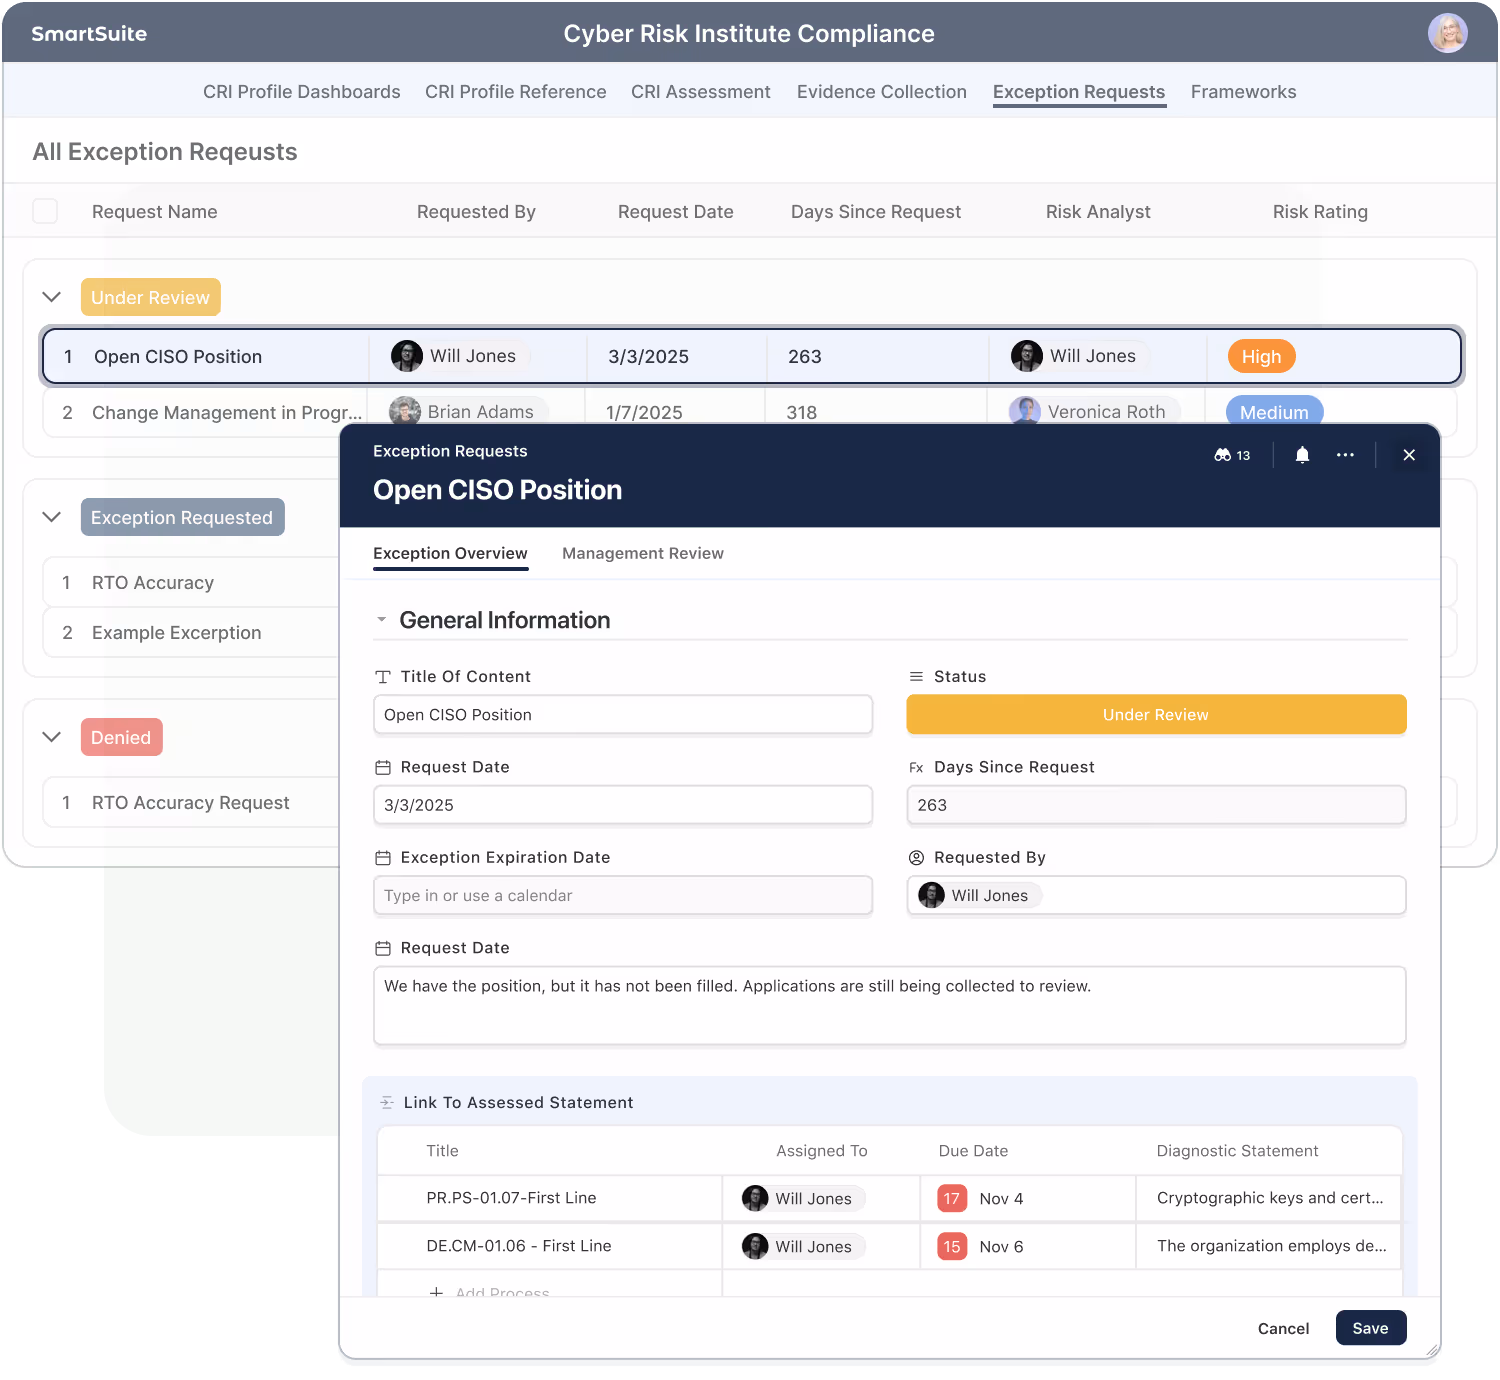Open the Frameworks tab
1500x1380 pixels.
point(1243,92)
